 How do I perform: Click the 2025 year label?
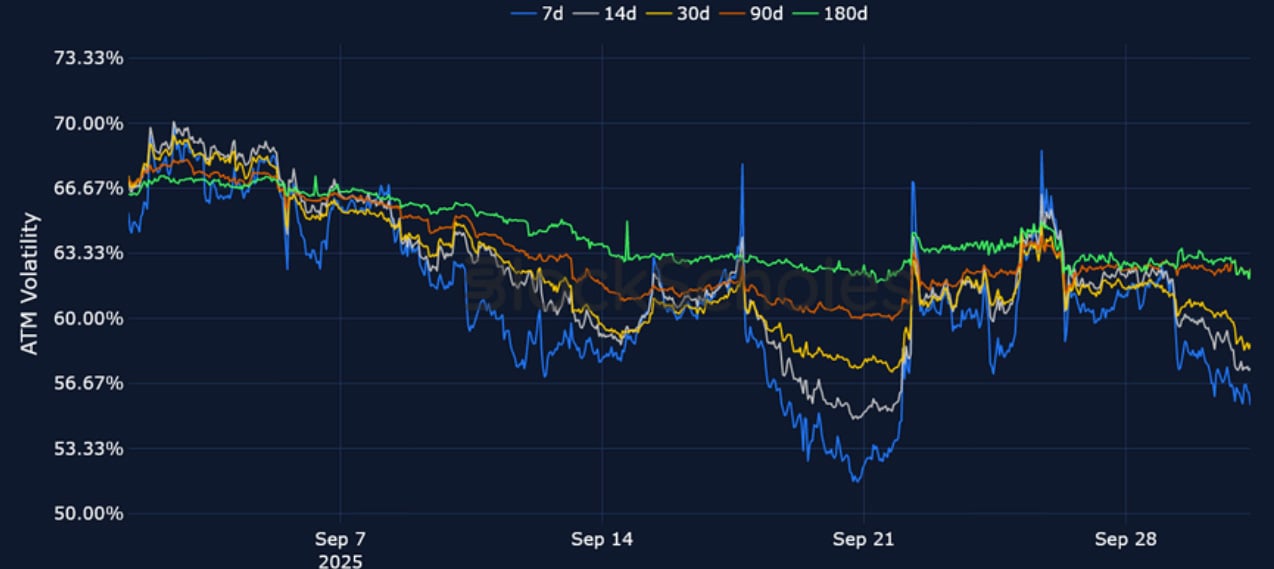tap(340, 560)
